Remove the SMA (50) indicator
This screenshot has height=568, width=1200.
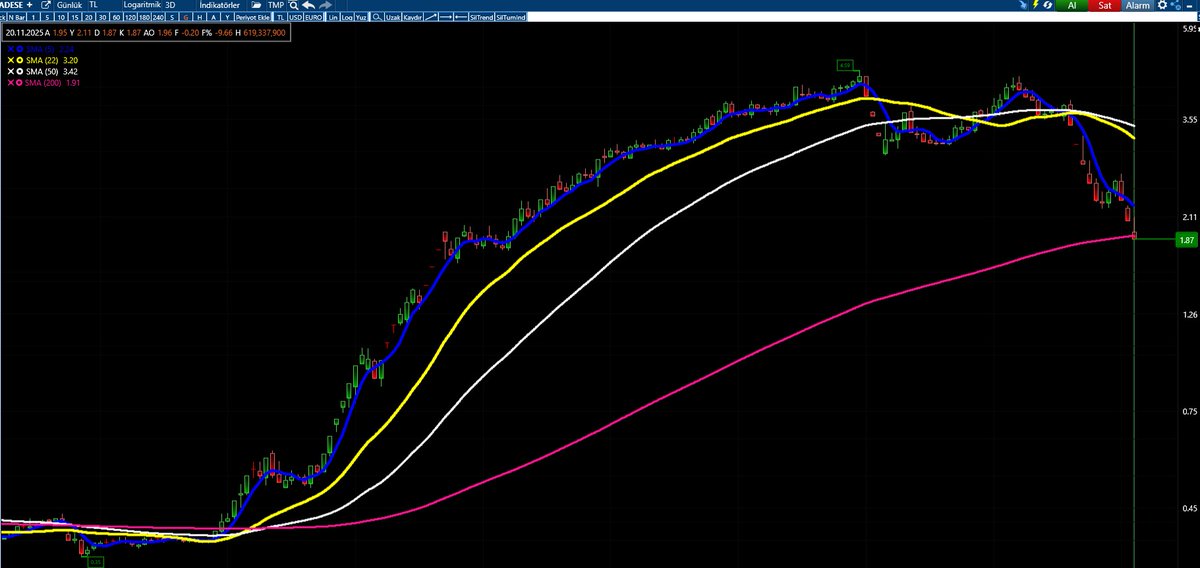11,71
